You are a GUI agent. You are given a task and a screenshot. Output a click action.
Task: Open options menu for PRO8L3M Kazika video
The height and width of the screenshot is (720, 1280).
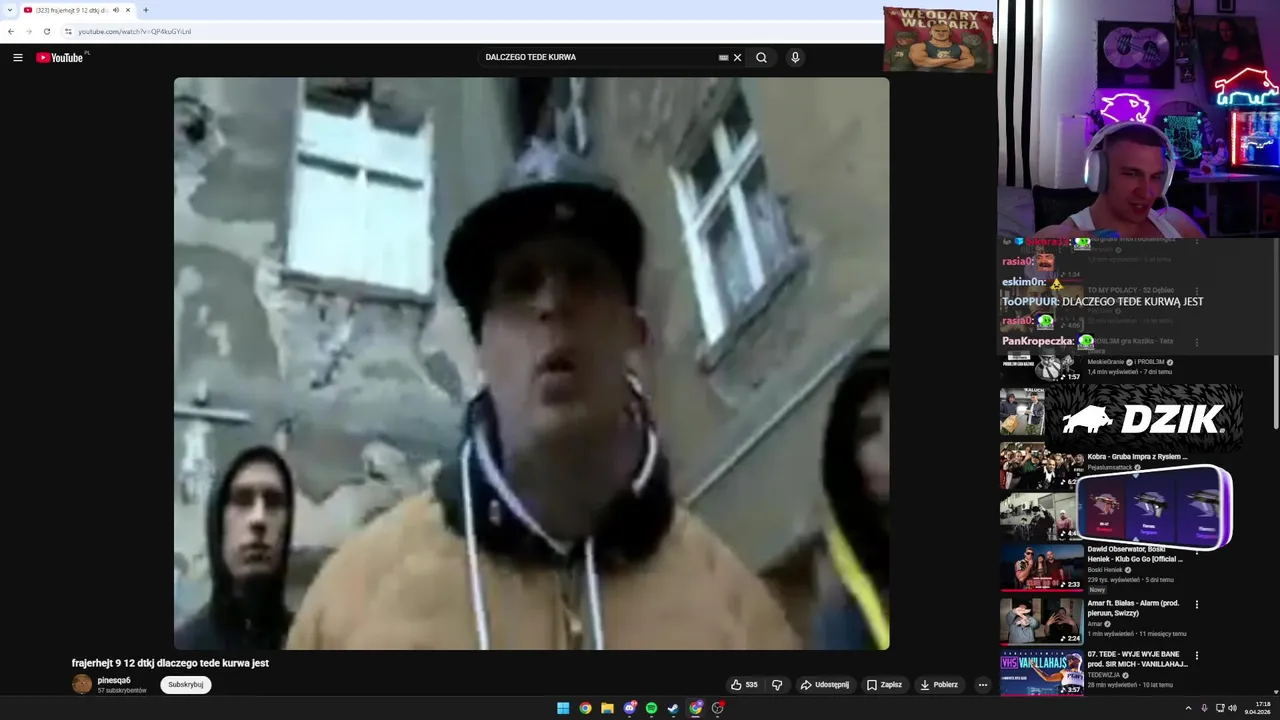point(1196,342)
